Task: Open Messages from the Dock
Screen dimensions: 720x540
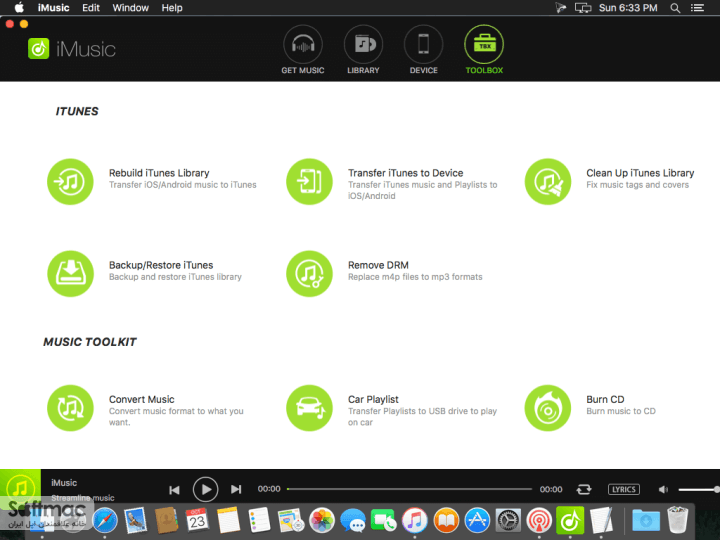Action: point(352,521)
